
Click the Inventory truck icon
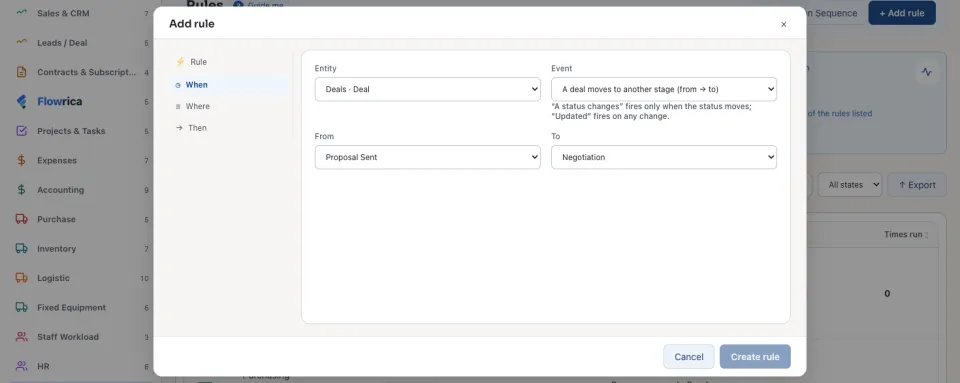pyautogui.click(x=21, y=248)
